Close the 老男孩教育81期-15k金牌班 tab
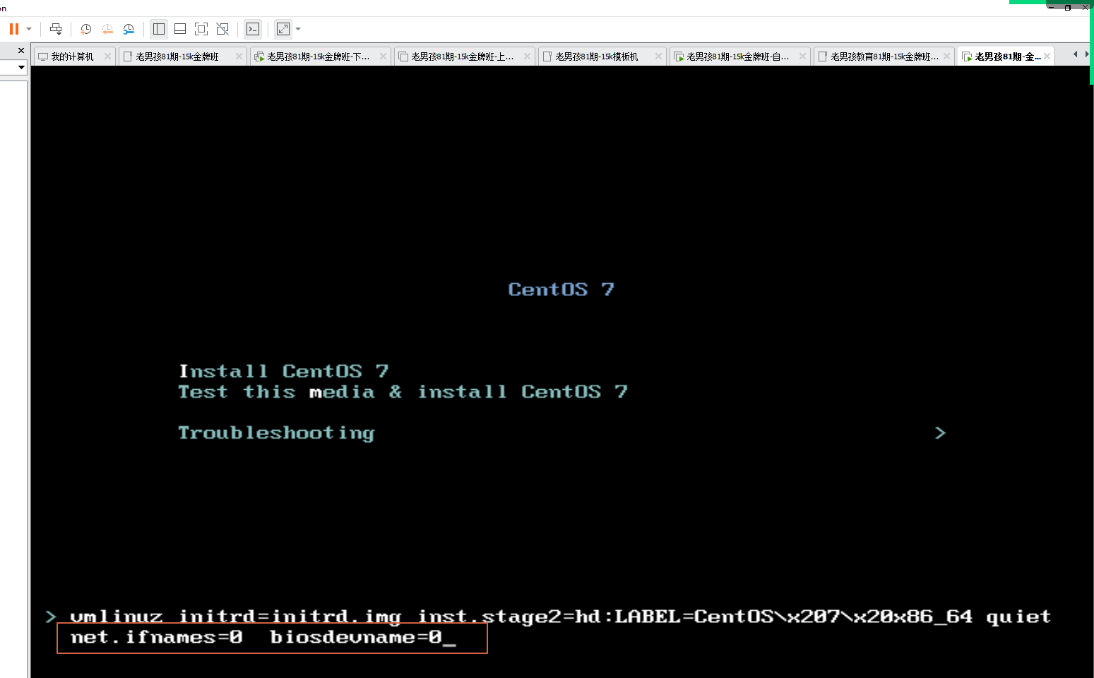Screen dimensions: 1094x678 coord(947,56)
